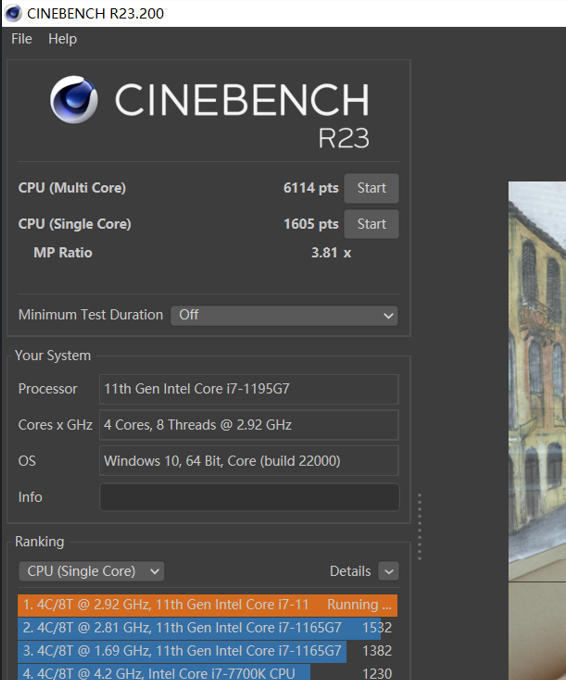Click the OS field Windows 10, 64 Bit
Screen dimensions: 566x680
(249, 461)
